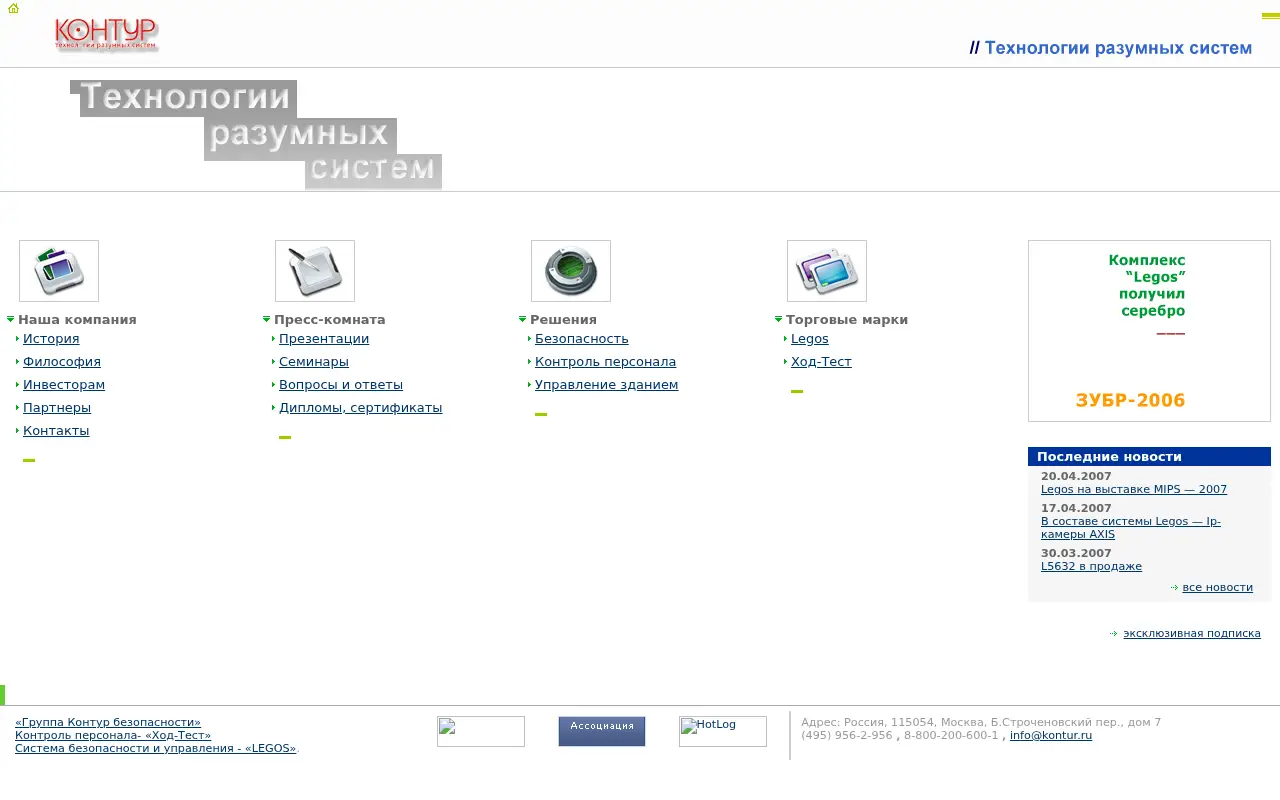Collapse the Торговые марки menu arrow
Image resolution: width=1280 pixels, height=800 pixels.
pyautogui.click(x=779, y=319)
